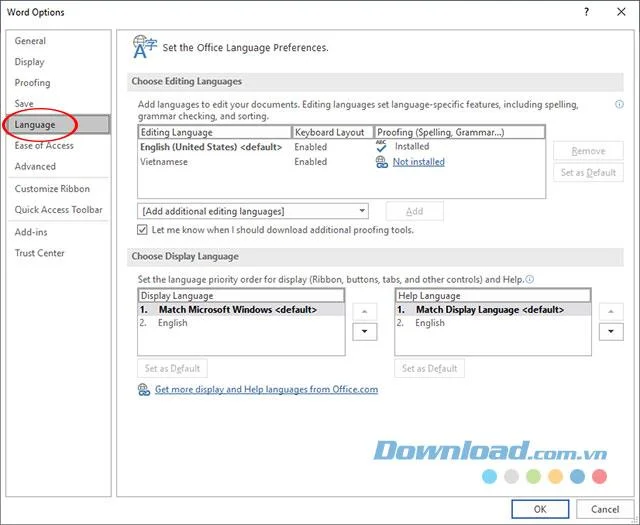Select the Vietnamese editing language row
This screenshot has width=640, height=525.
(341, 162)
